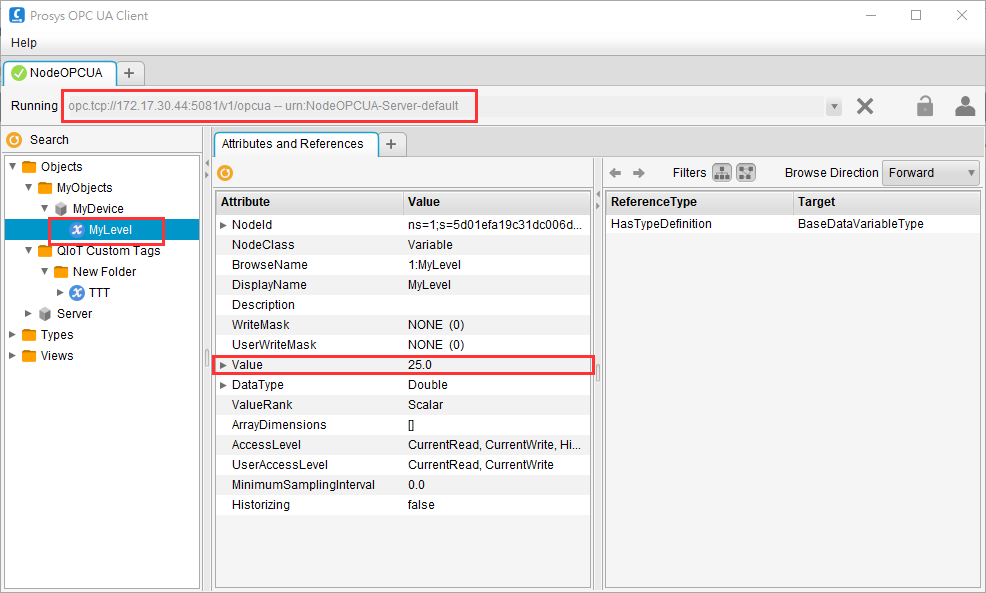The height and width of the screenshot is (593, 986).
Task: Select the Historizing attribute row
Action: click(x=403, y=505)
